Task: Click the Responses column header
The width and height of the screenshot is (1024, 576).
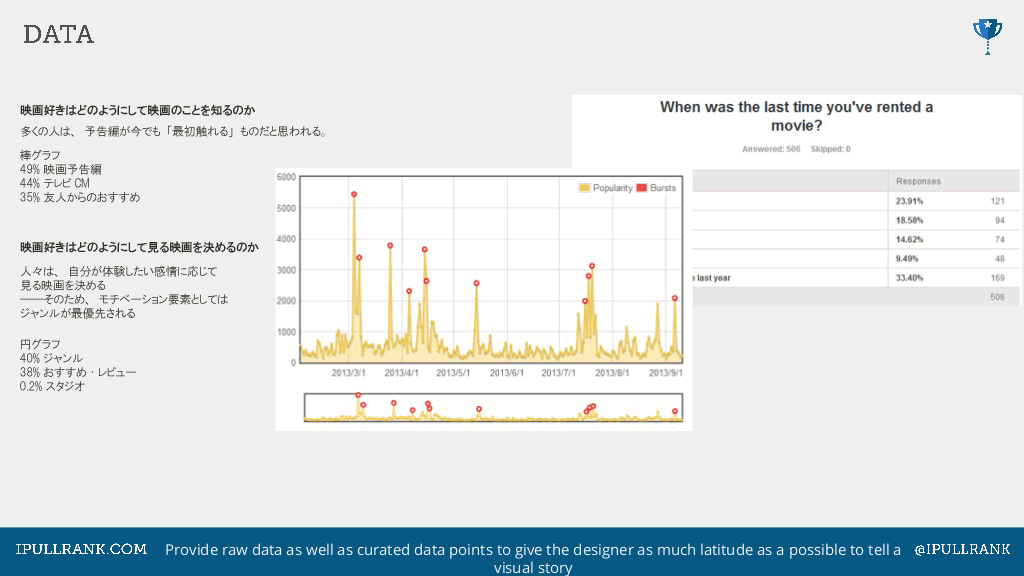Action: 917,181
